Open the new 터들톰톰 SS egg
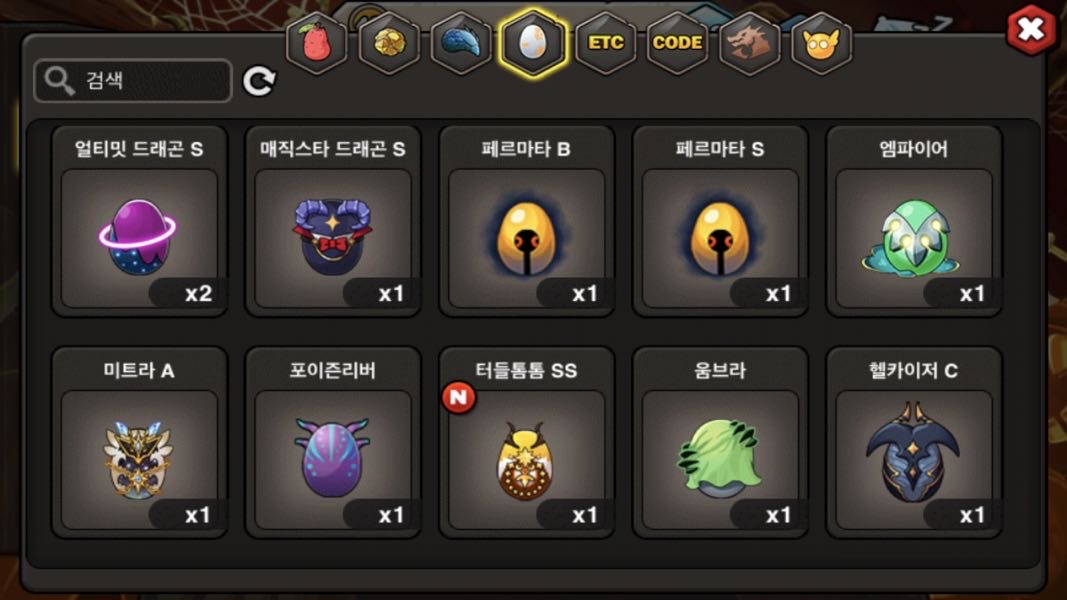1067x600 pixels. (527, 443)
